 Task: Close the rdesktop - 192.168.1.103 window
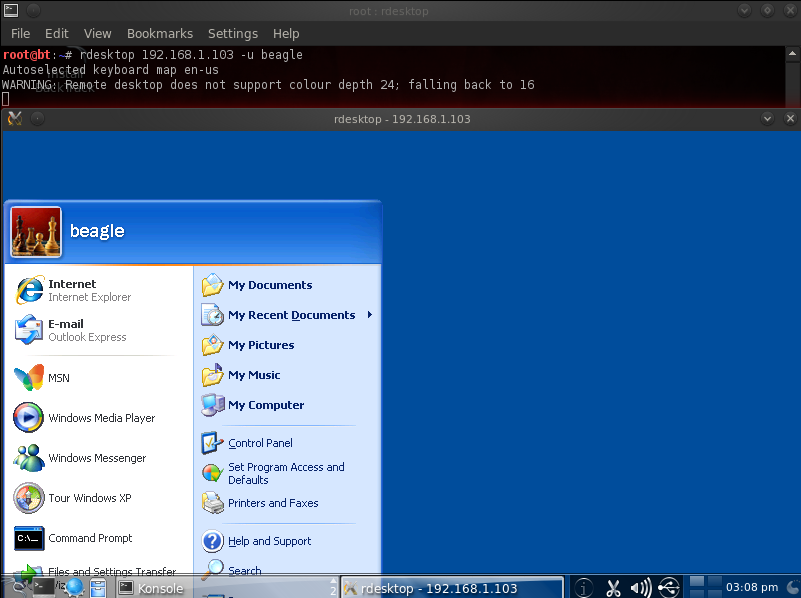pos(790,119)
